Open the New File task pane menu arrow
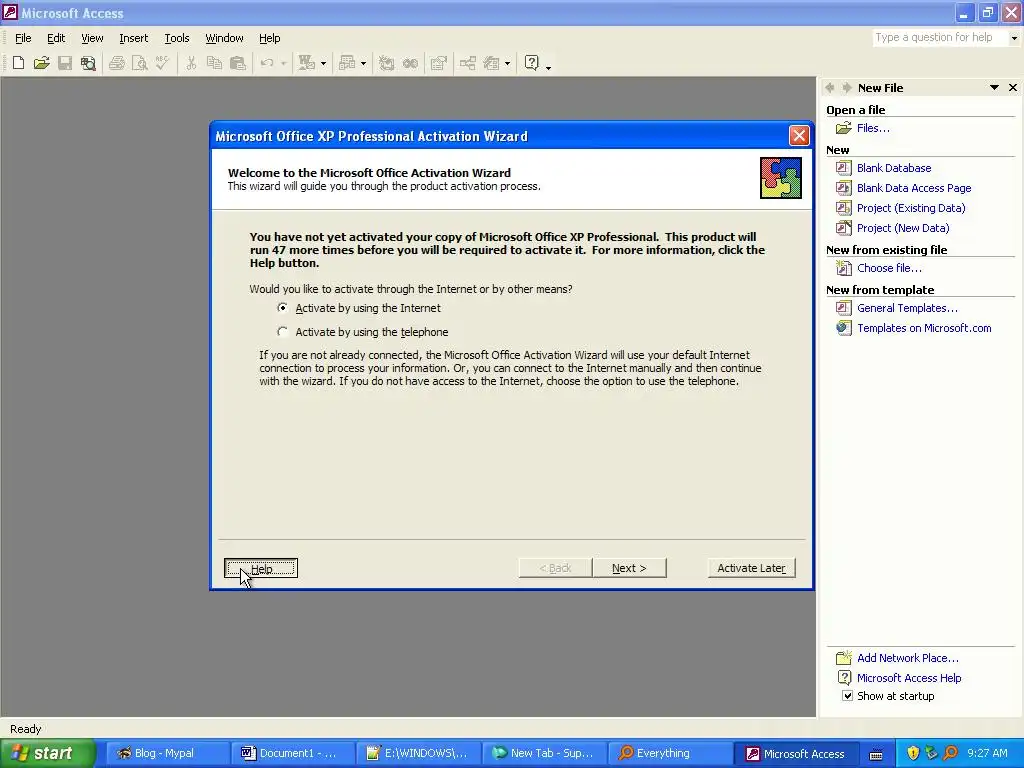 point(994,88)
